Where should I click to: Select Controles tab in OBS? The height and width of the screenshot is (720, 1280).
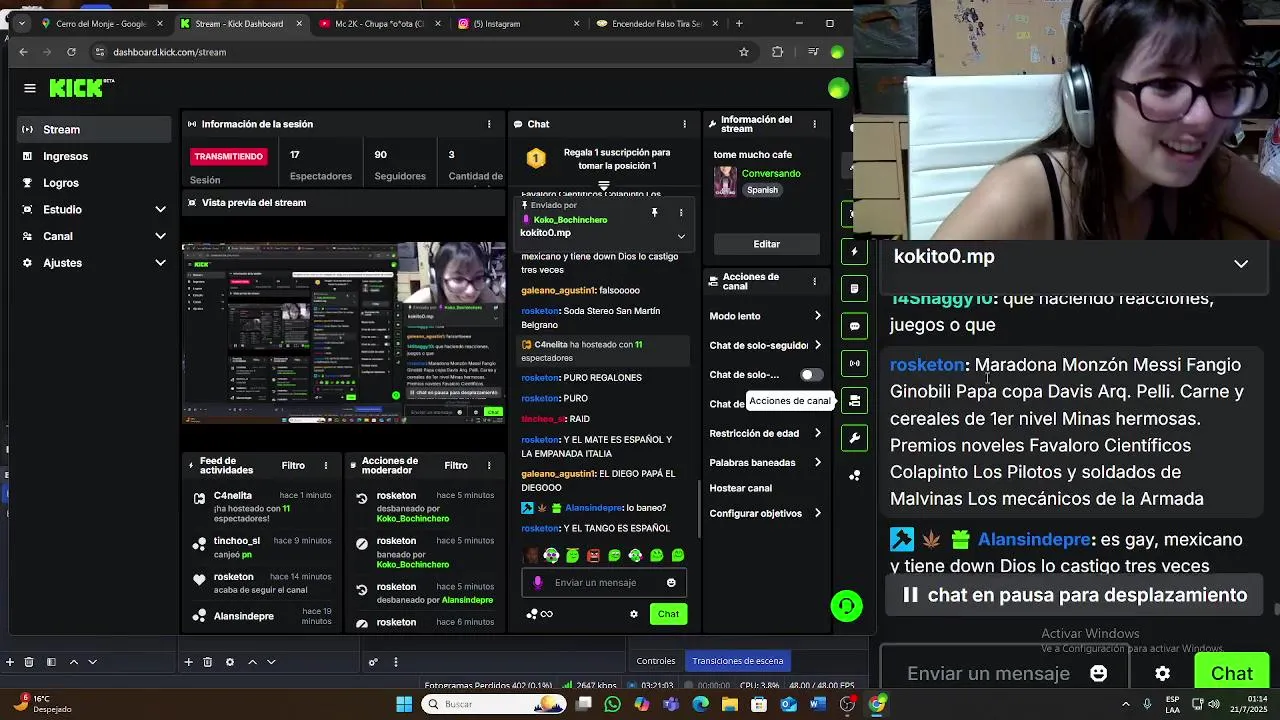[x=656, y=661]
